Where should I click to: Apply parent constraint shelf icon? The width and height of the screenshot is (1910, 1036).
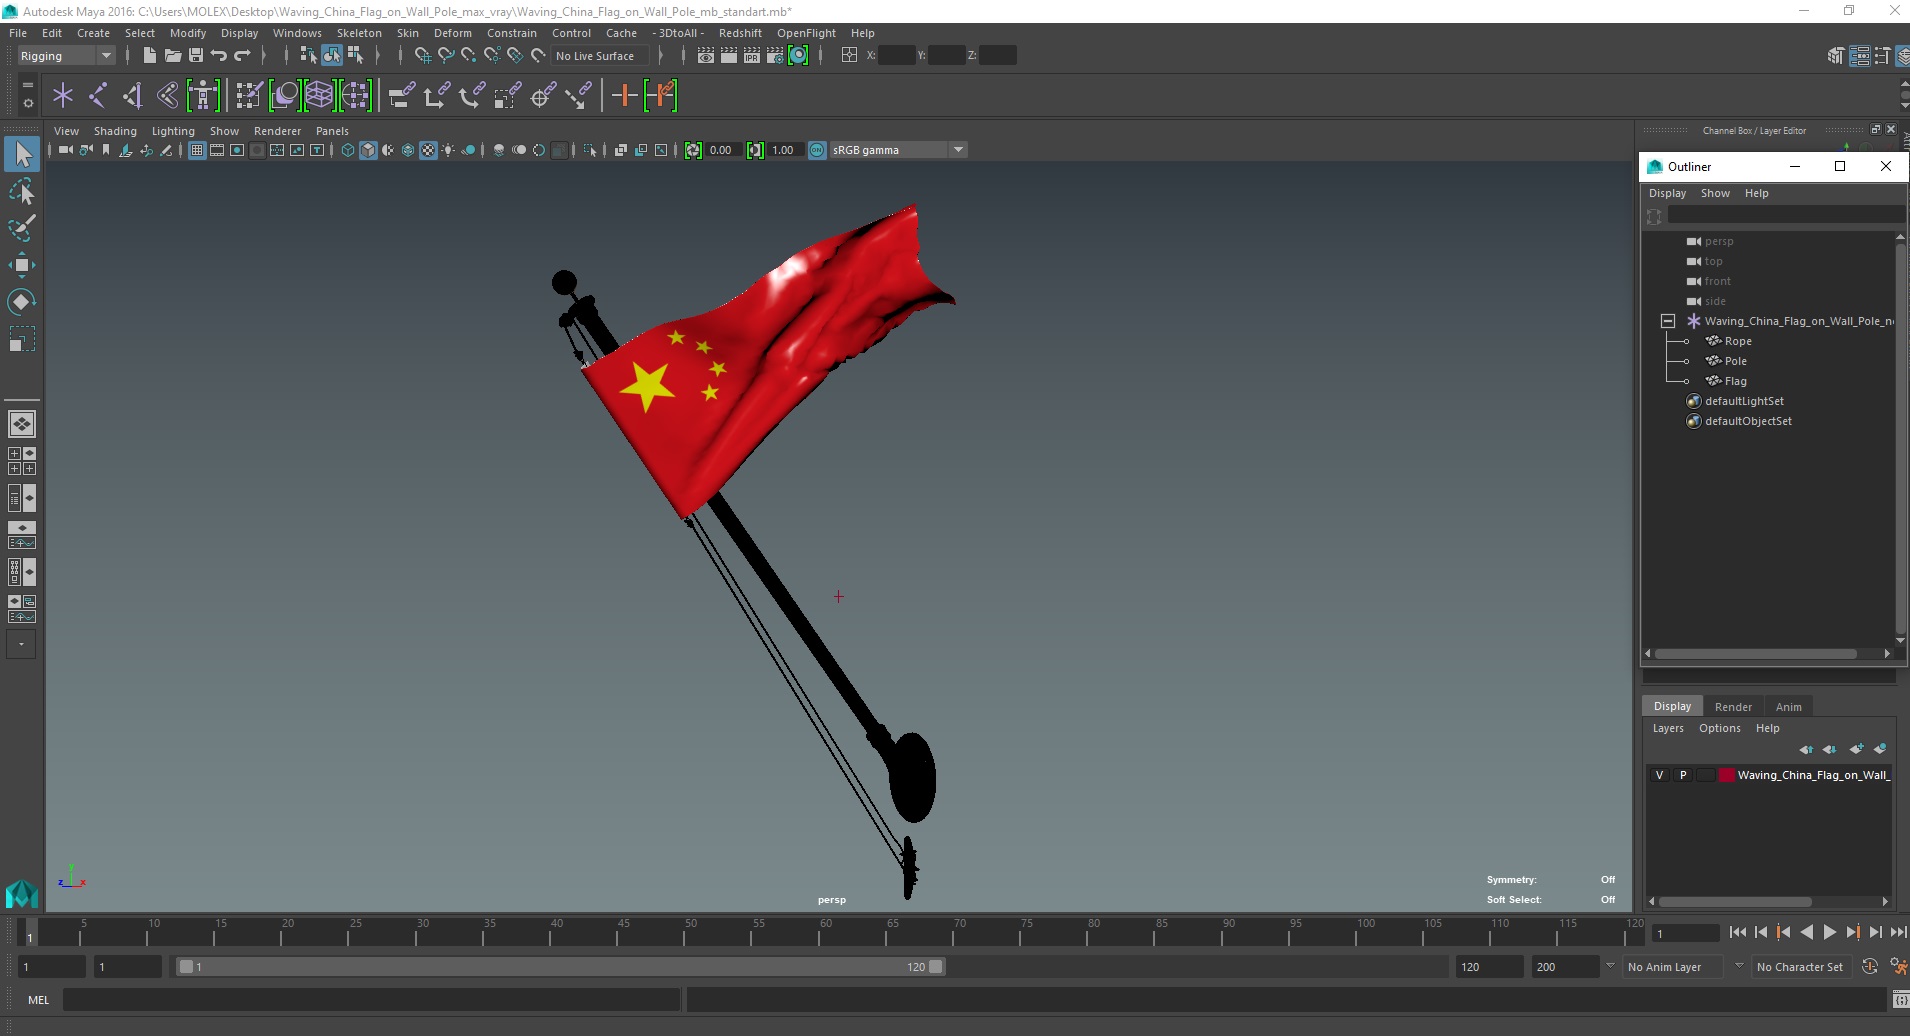coord(401,96)
